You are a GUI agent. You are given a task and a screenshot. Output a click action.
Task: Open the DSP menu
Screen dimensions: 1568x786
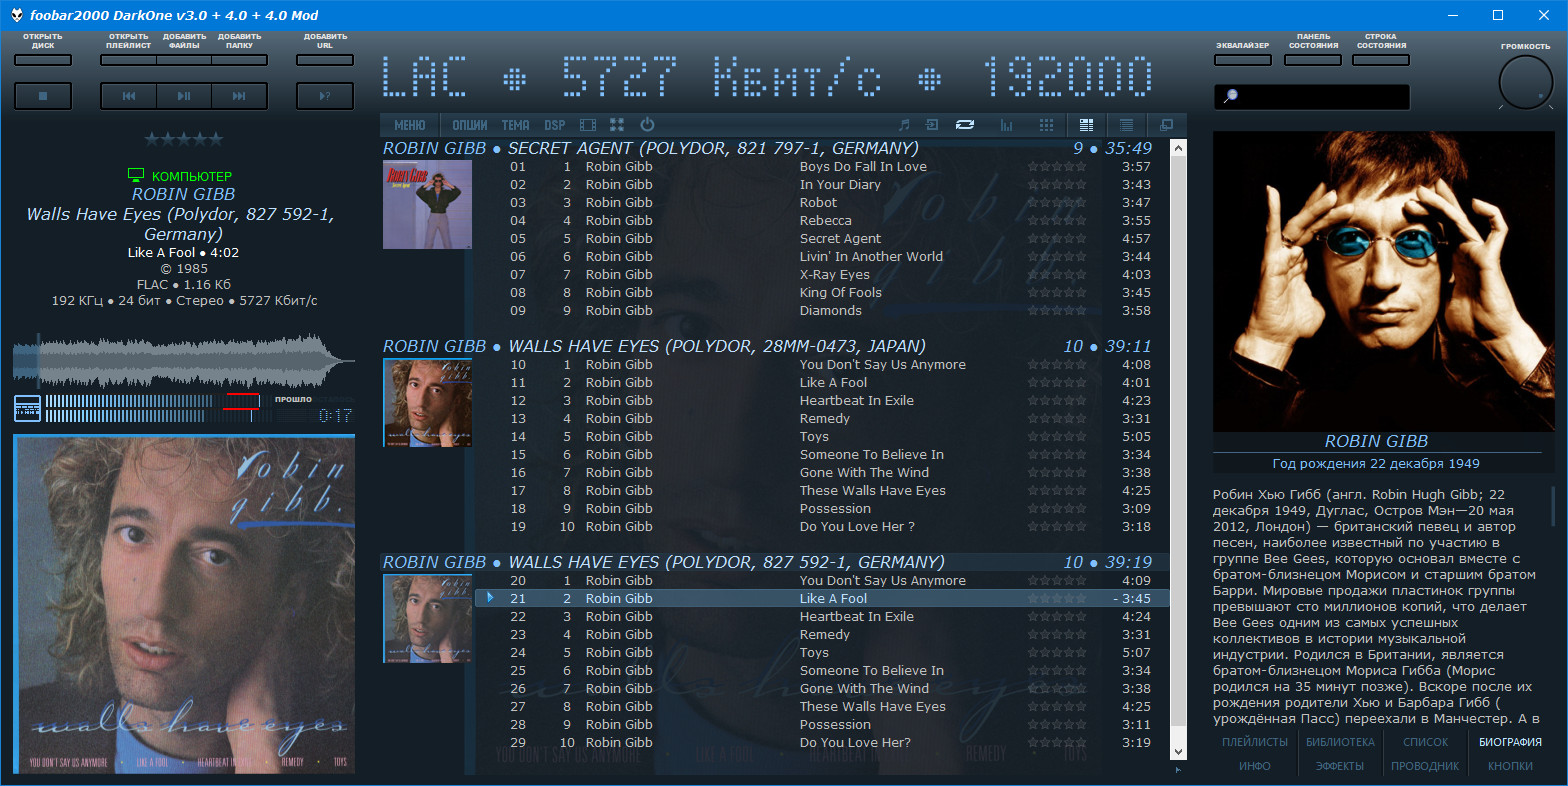click(x=555, y=125)
